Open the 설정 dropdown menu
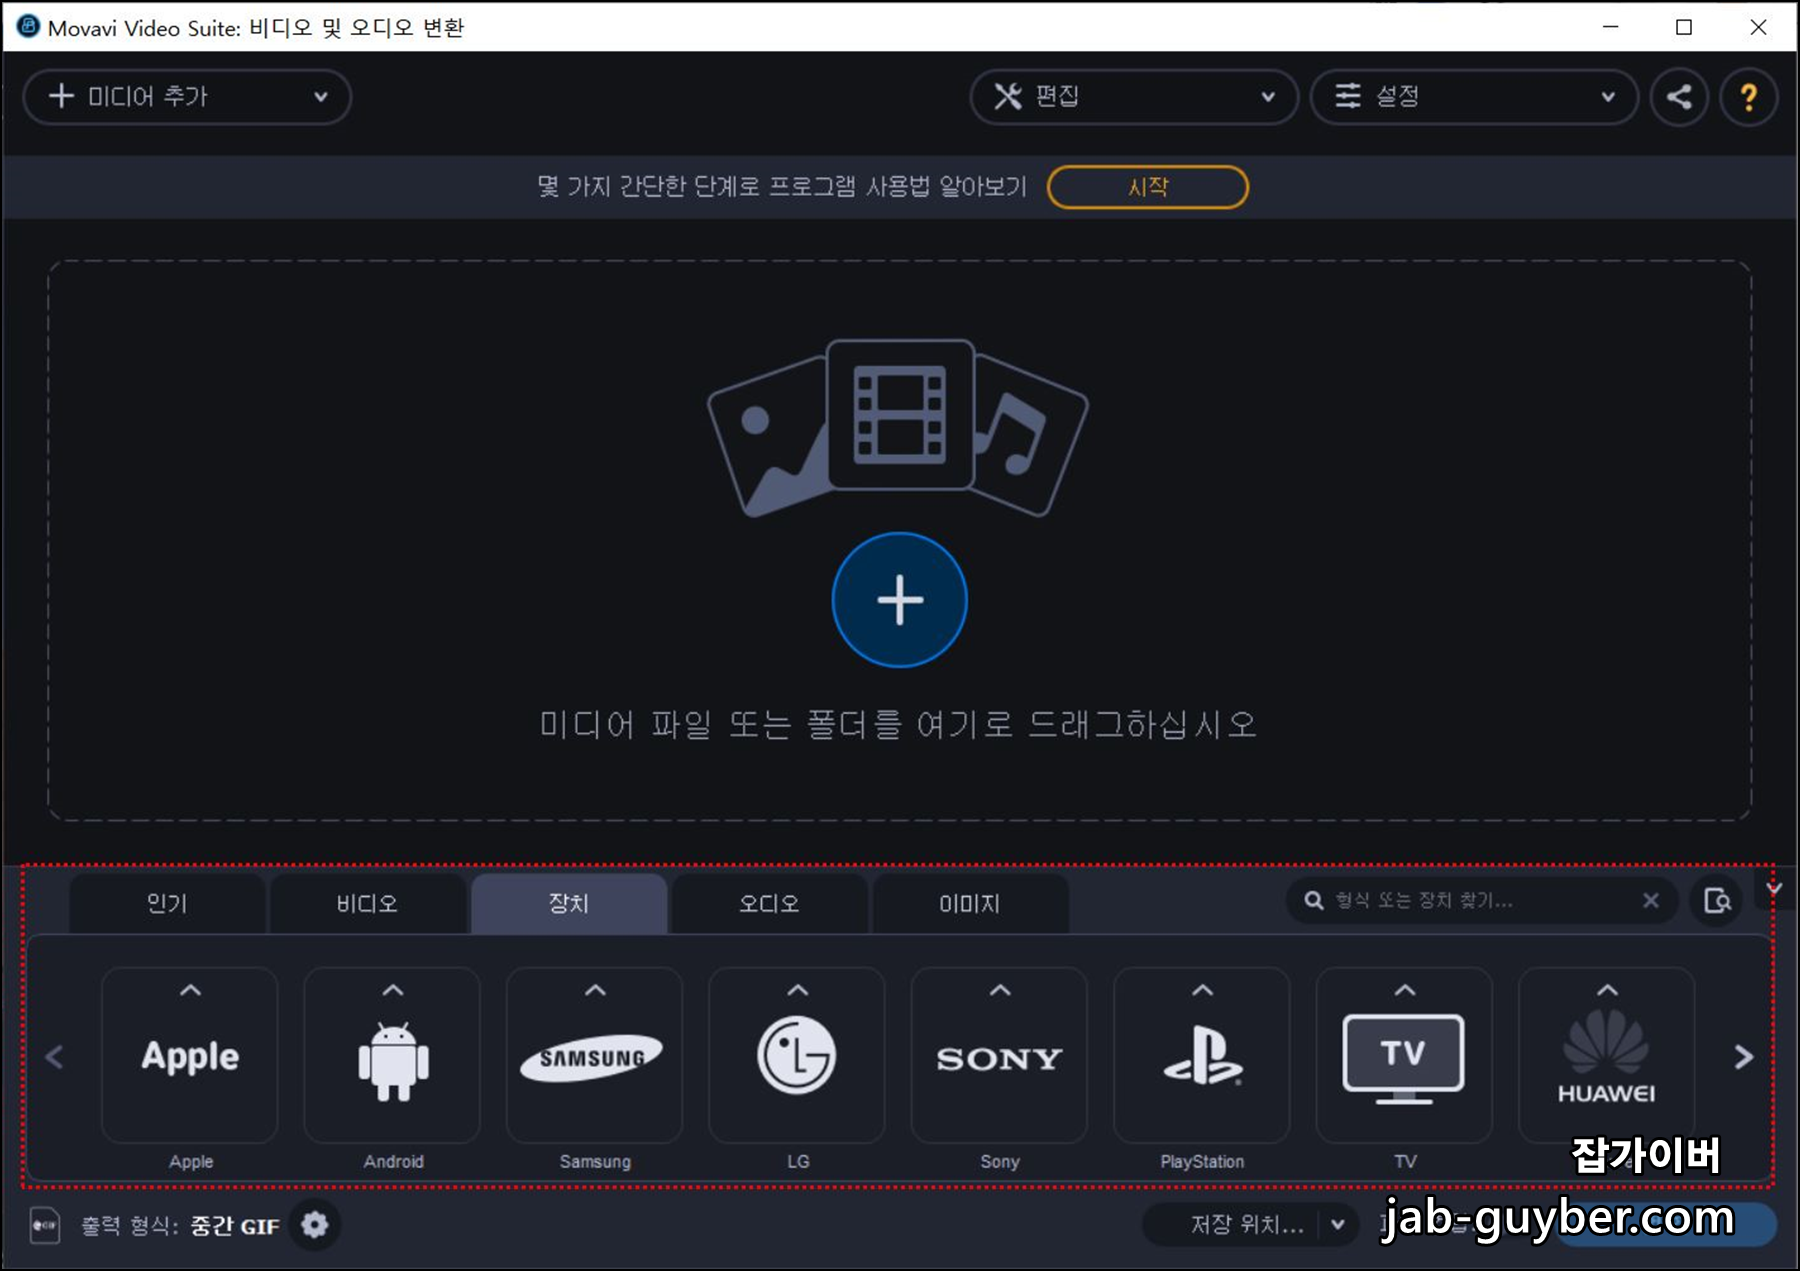 click(1474, 97)
